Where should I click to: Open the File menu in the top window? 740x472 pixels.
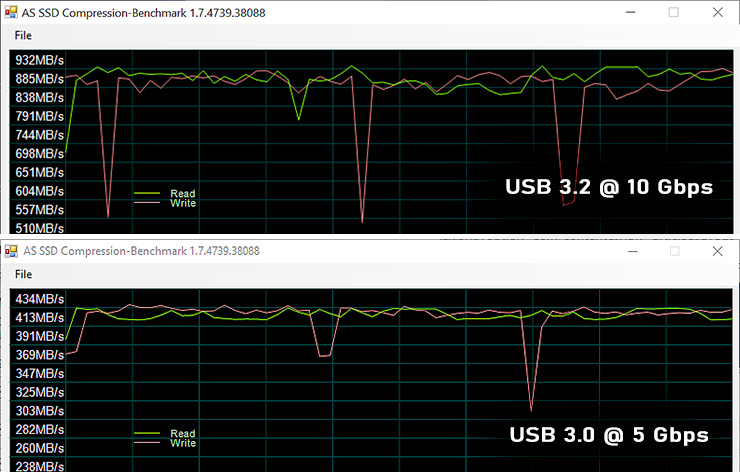click(23, 35)
